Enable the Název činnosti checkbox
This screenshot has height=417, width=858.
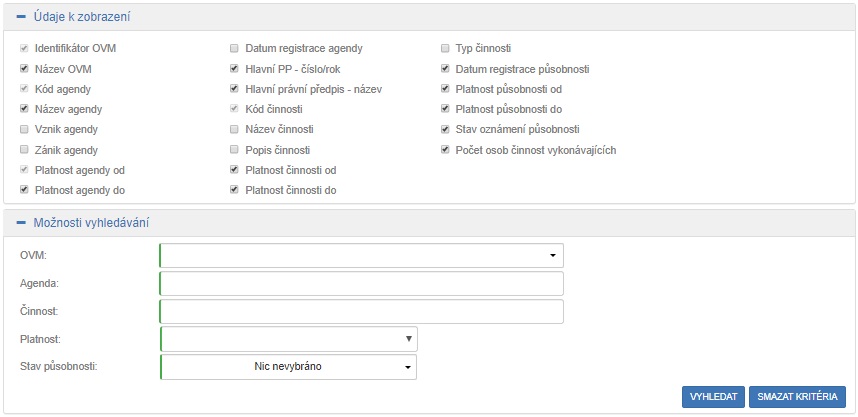(234, 130)
